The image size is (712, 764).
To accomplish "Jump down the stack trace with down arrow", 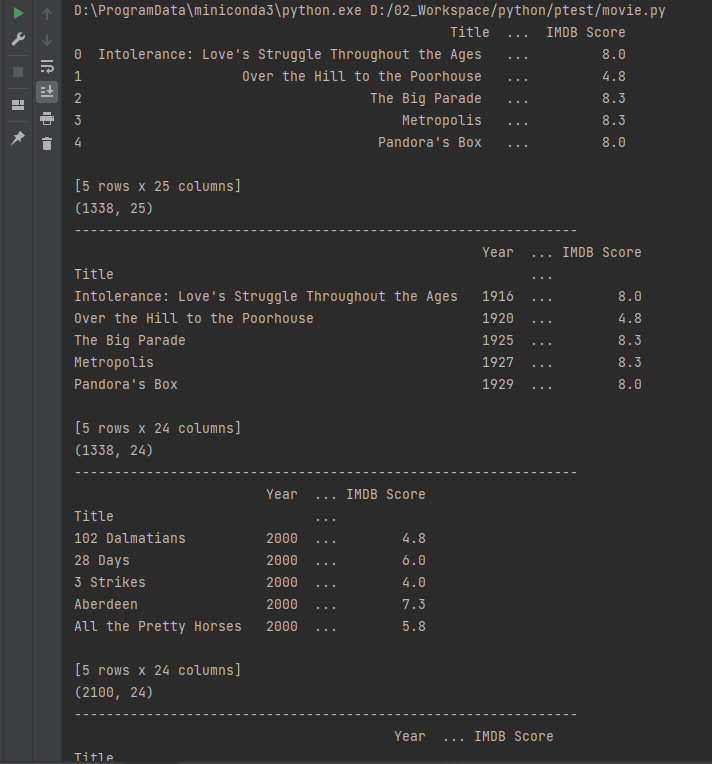I will click(x=47, y=40).
